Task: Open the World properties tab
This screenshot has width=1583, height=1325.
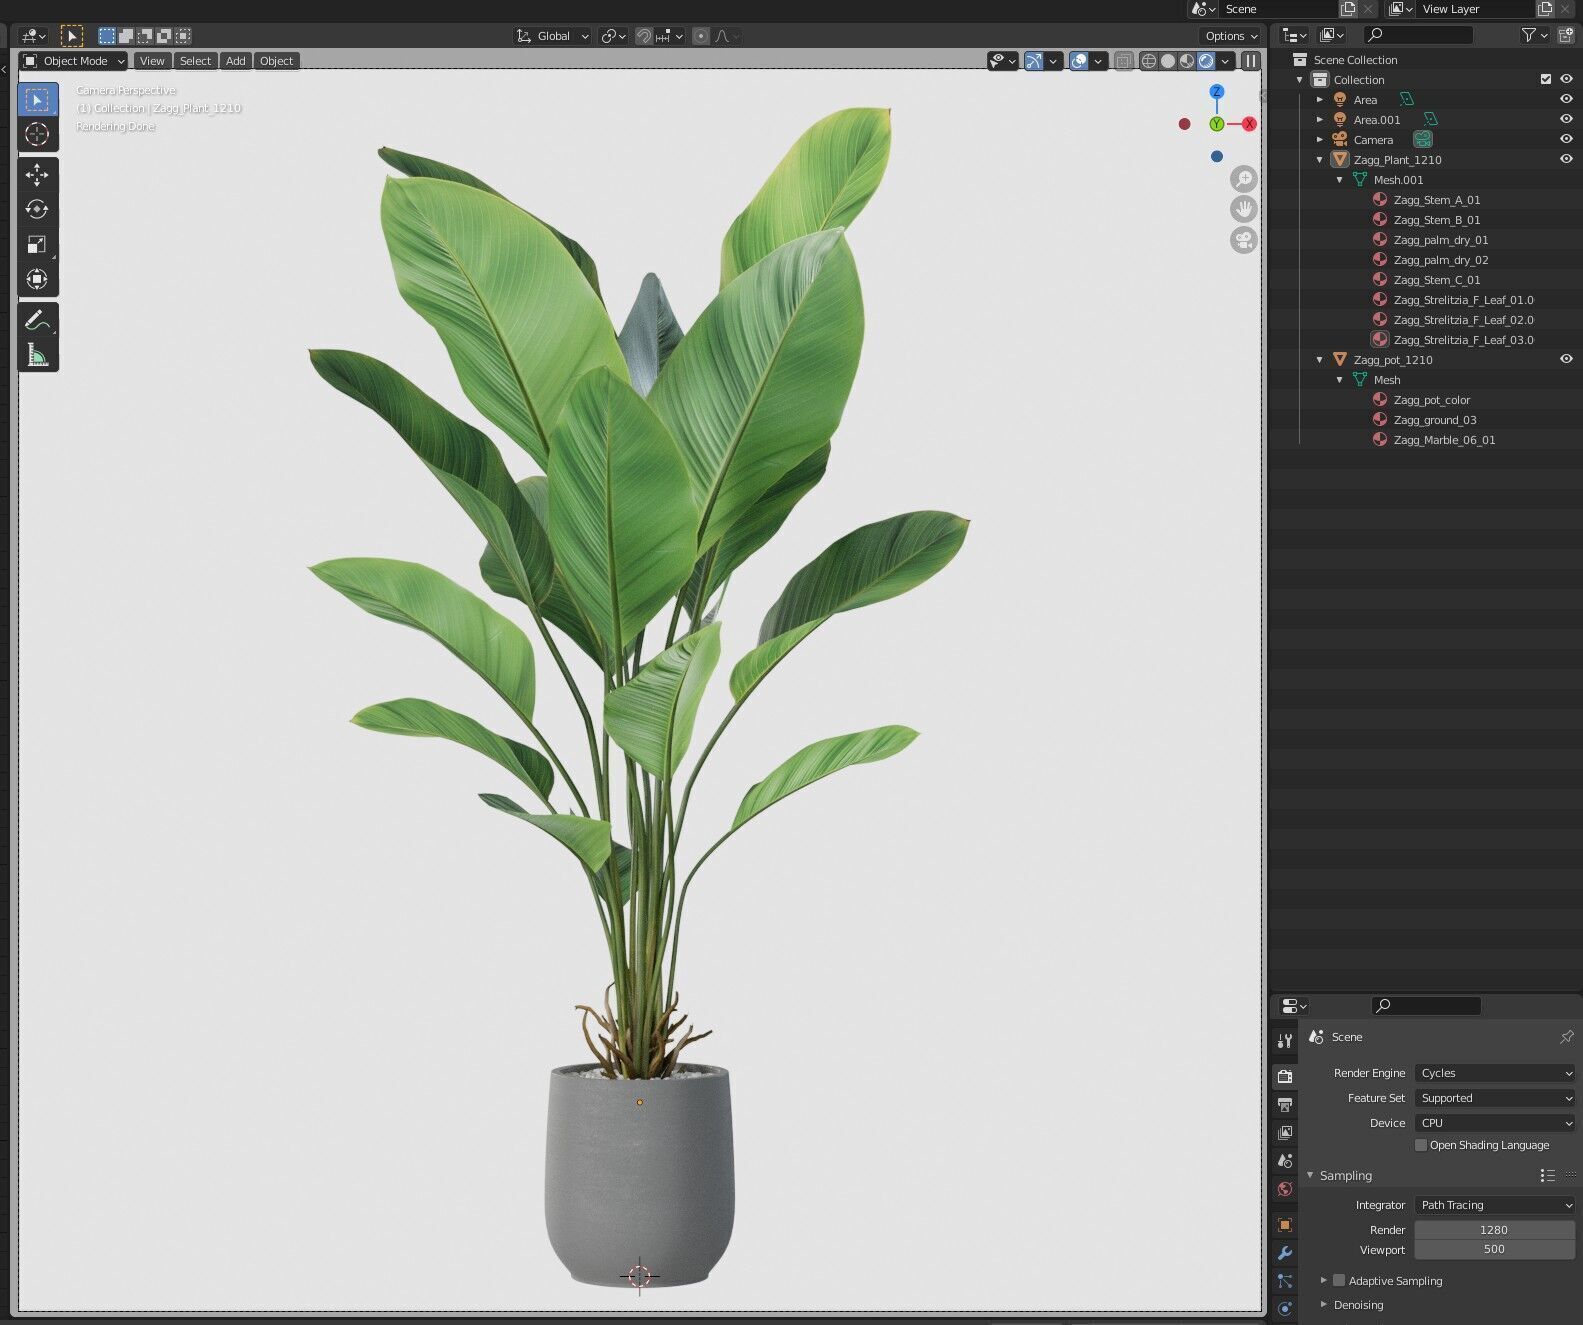Action: (1285, 1189)
